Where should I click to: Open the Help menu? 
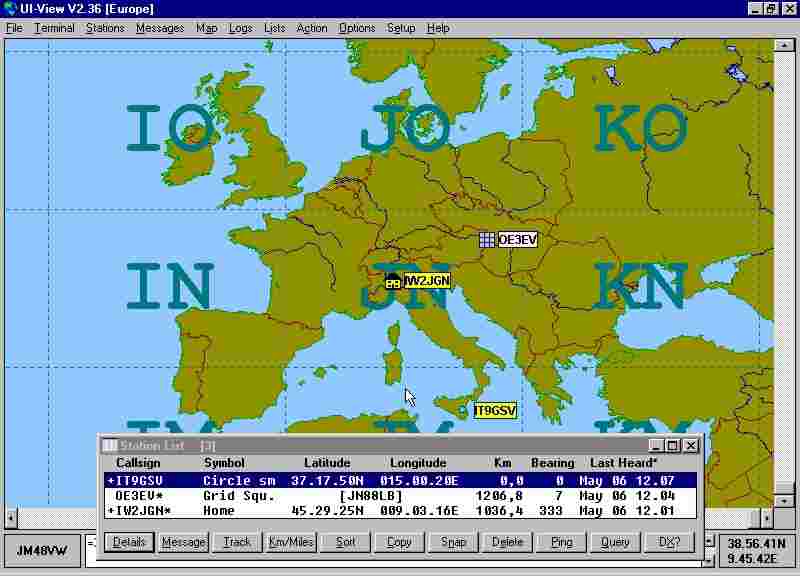tap(438, 28)
